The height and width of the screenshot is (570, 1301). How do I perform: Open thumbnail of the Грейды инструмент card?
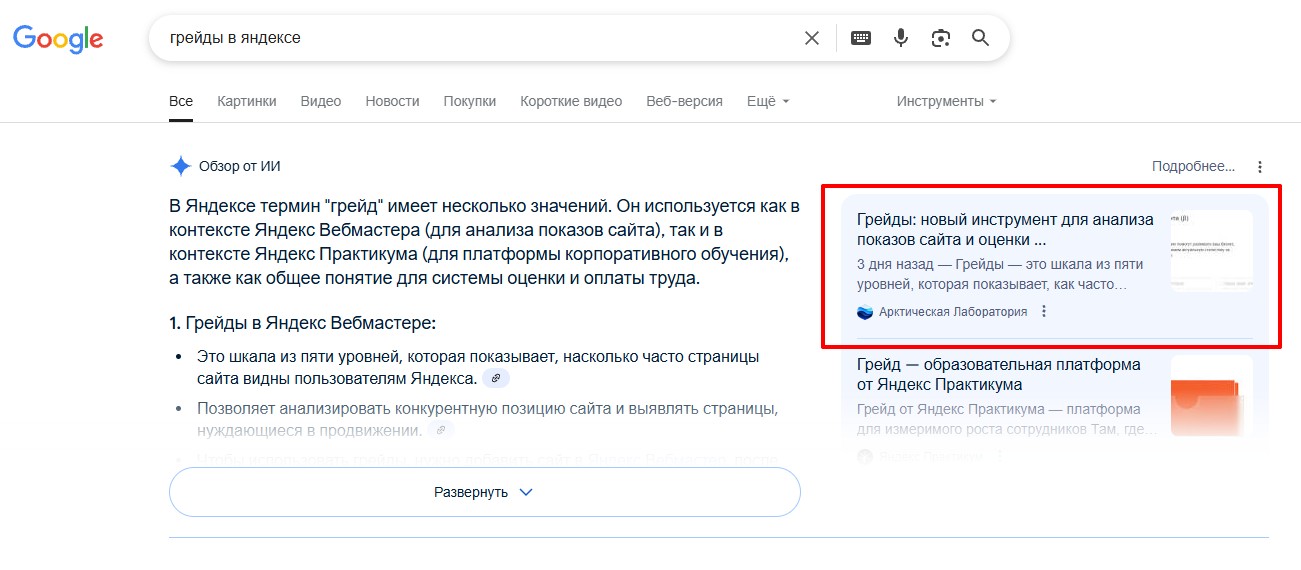point(1211,250)
